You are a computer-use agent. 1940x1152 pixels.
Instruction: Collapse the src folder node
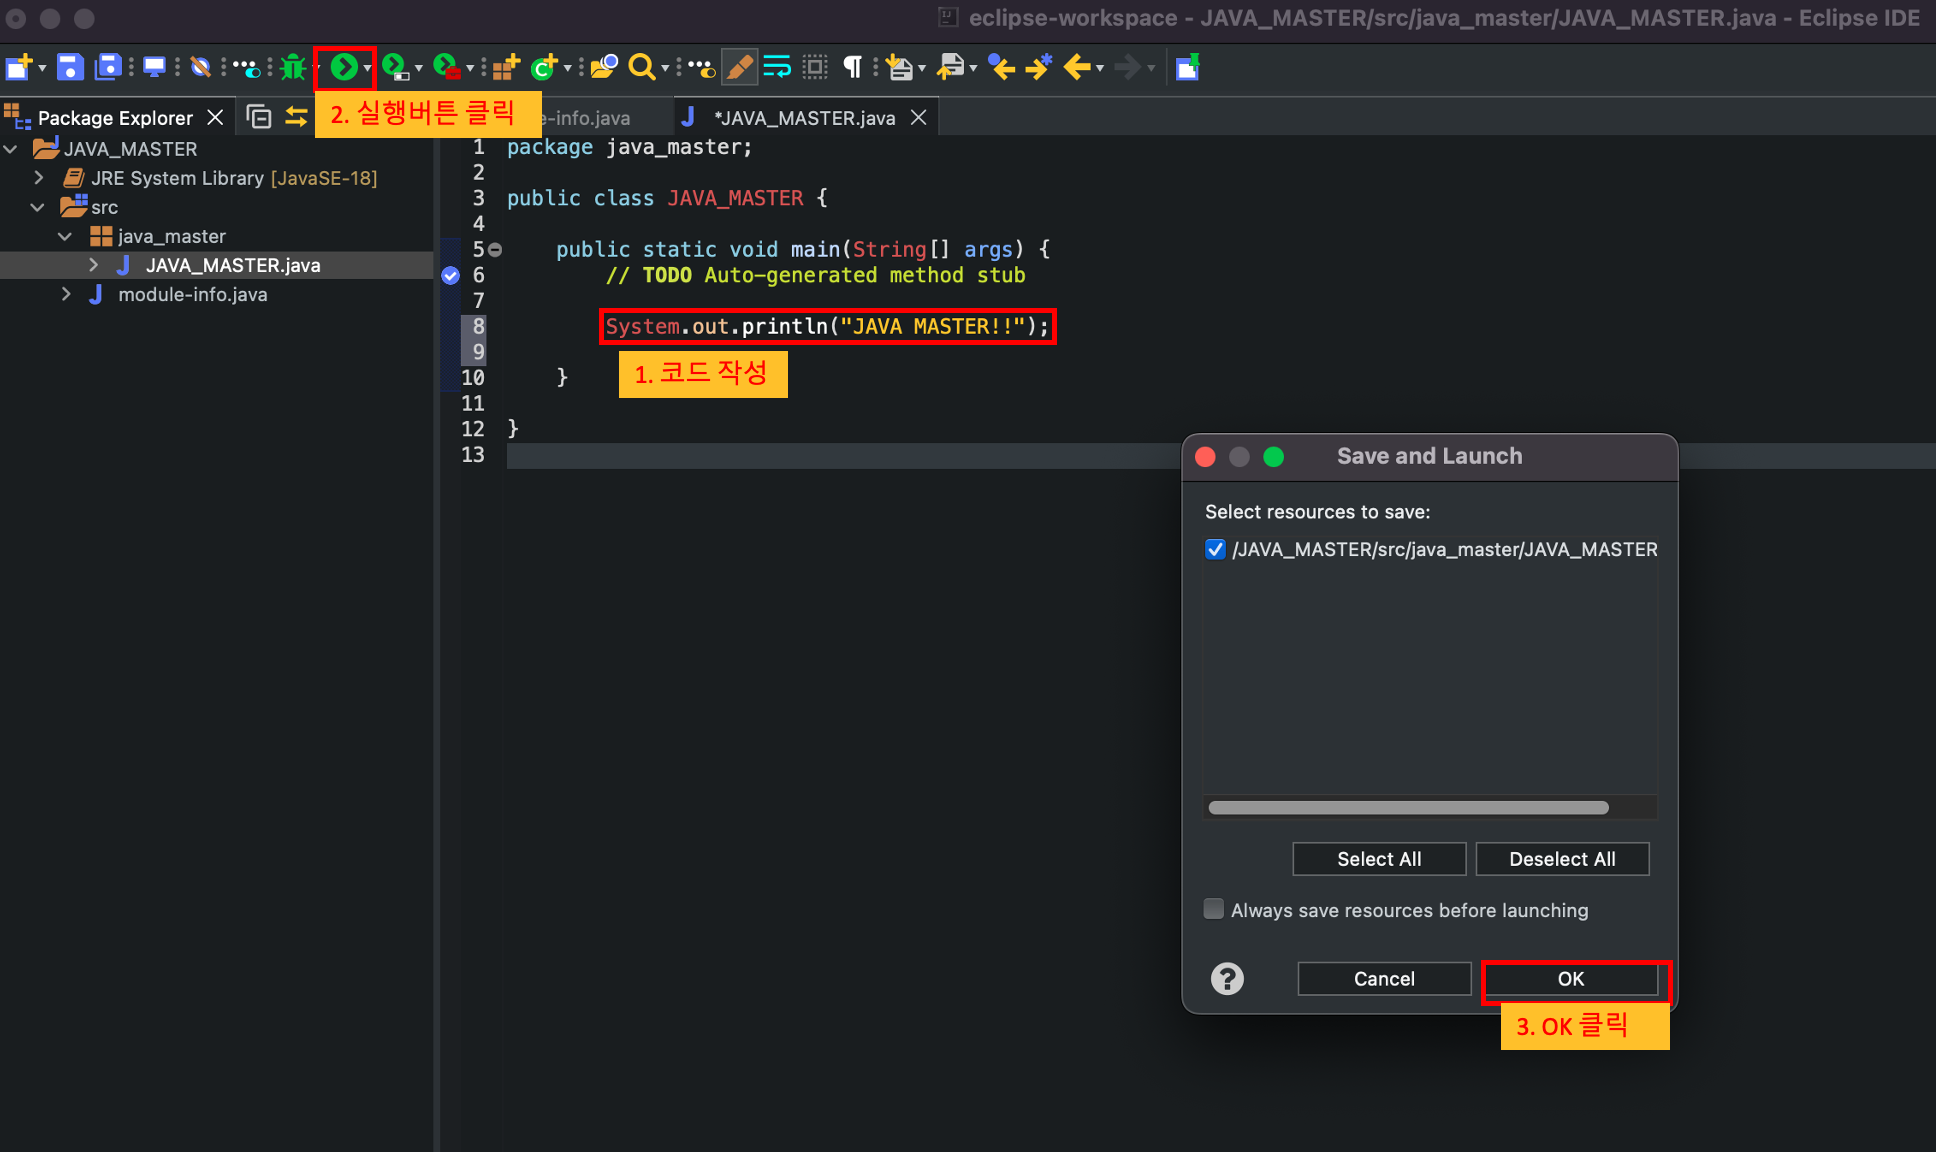(x=38, y=207)
